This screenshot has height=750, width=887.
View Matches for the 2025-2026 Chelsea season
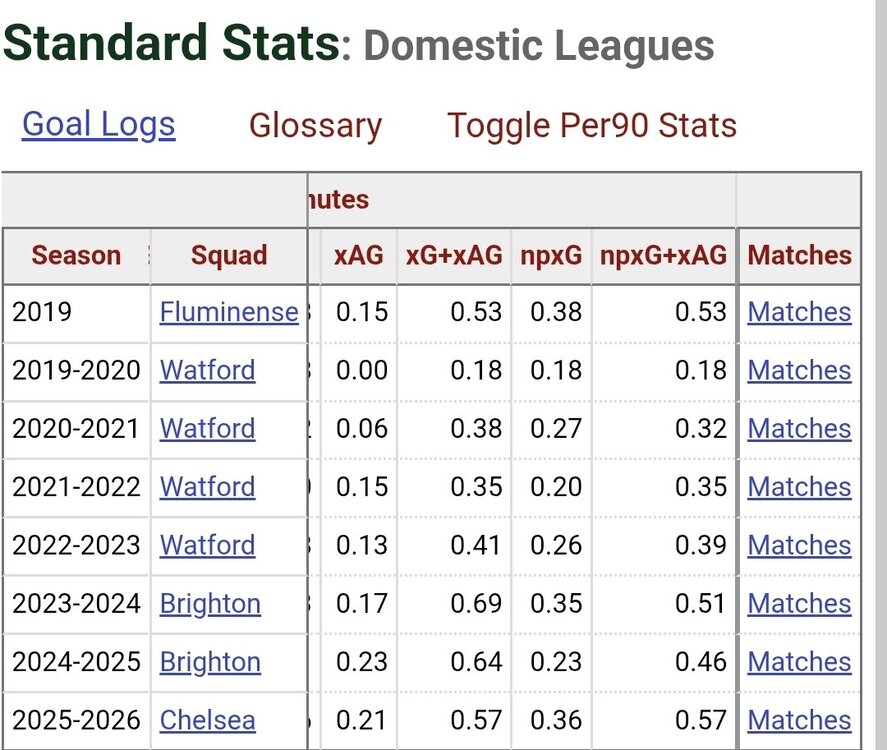(799, 721)
